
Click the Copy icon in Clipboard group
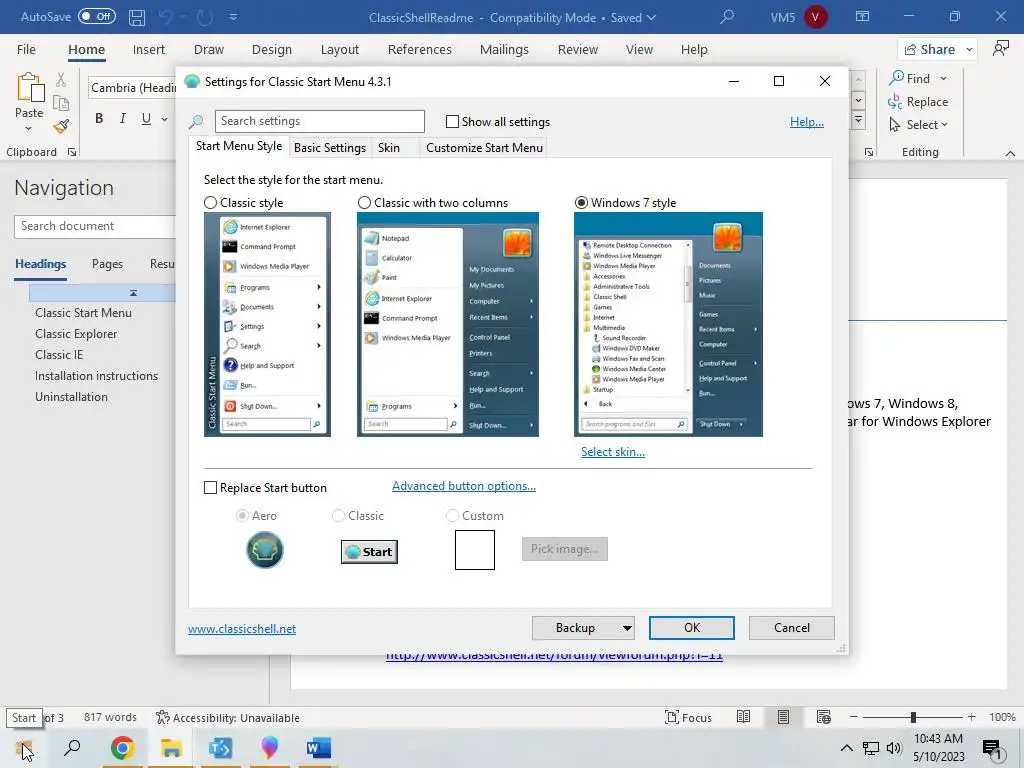click(61, 103)
